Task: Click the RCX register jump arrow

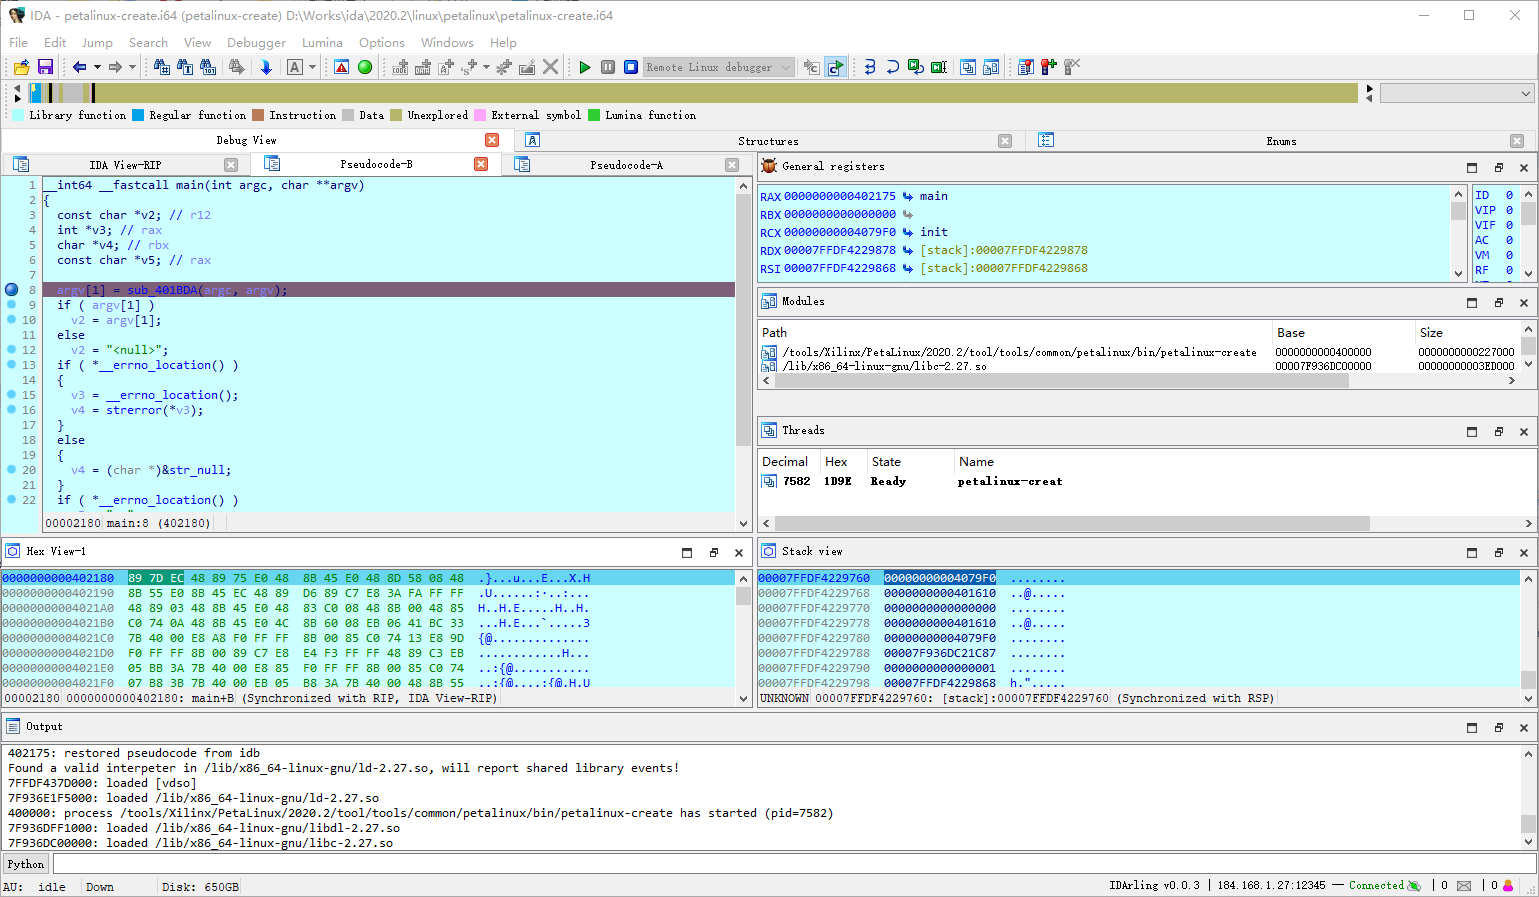Action: (908, 232)
